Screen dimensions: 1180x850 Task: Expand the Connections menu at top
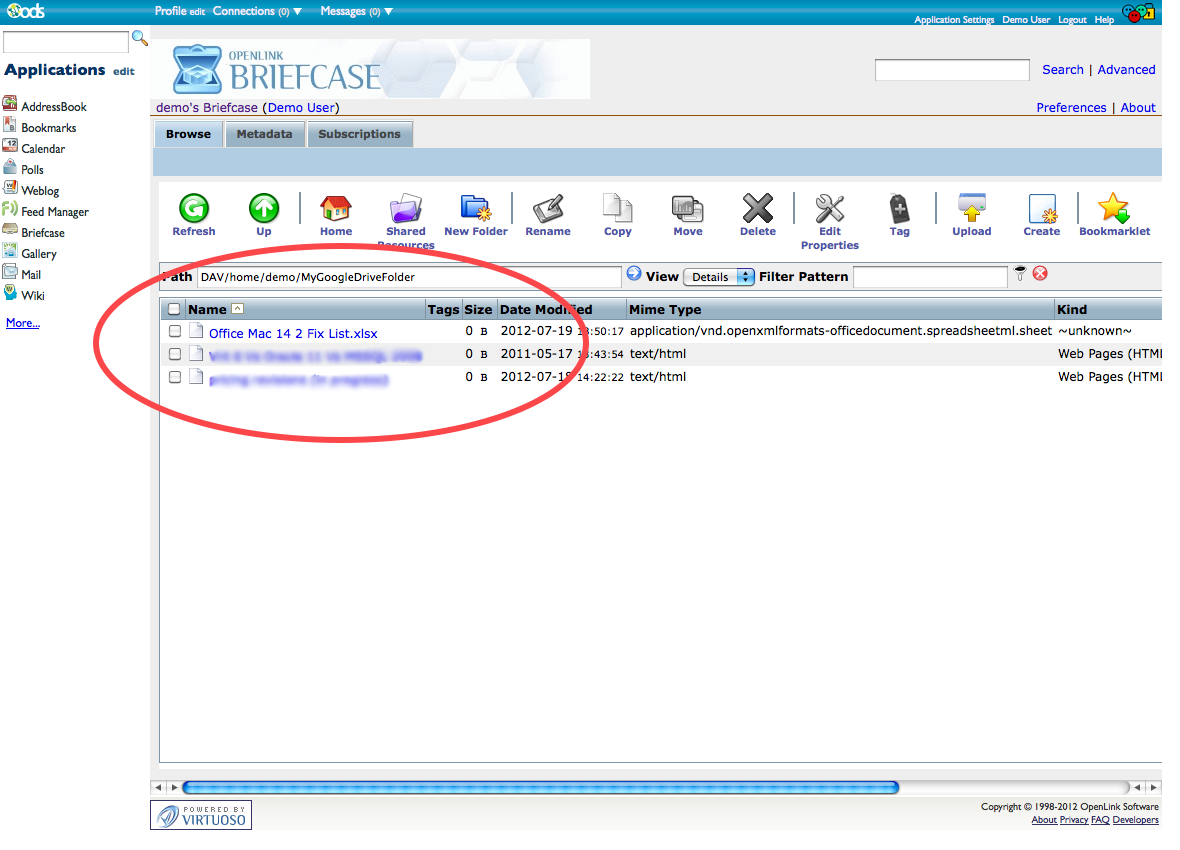[x=257, y=11]
